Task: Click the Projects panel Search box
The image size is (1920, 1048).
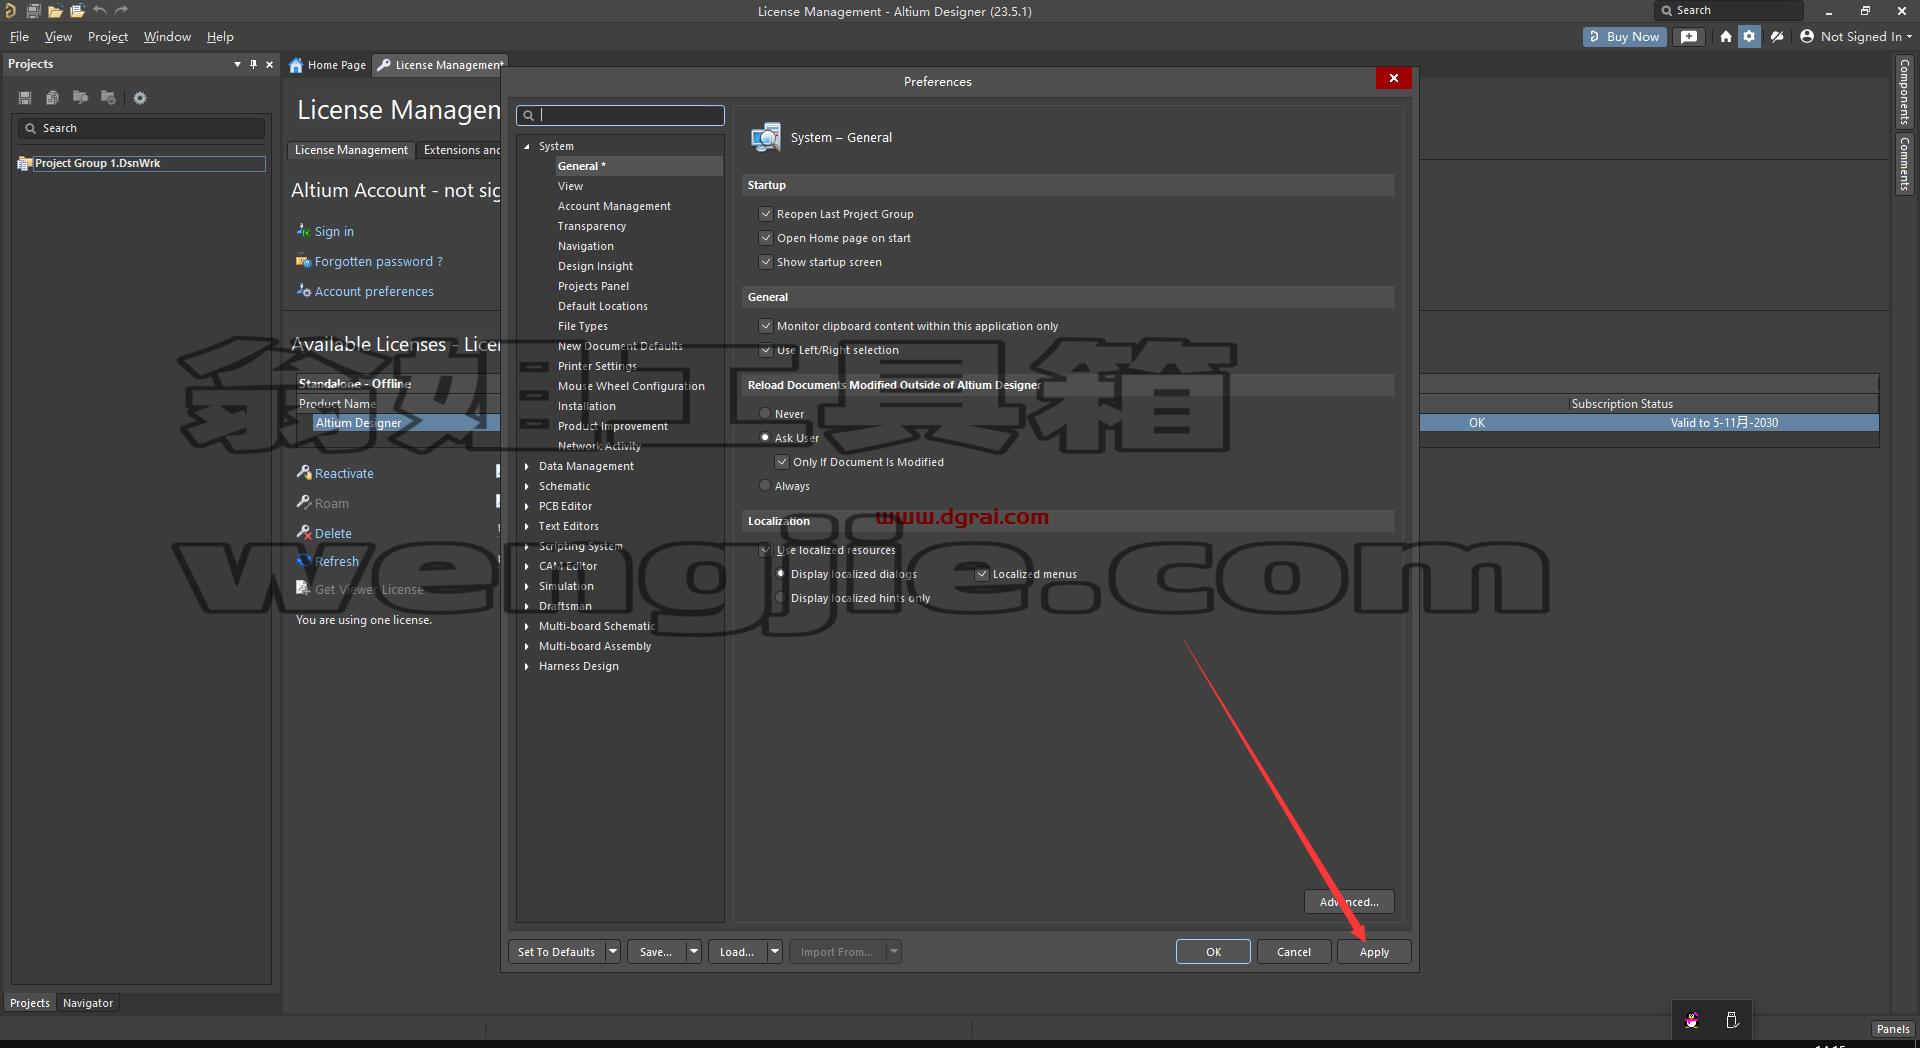Action: tap(141, 128)
